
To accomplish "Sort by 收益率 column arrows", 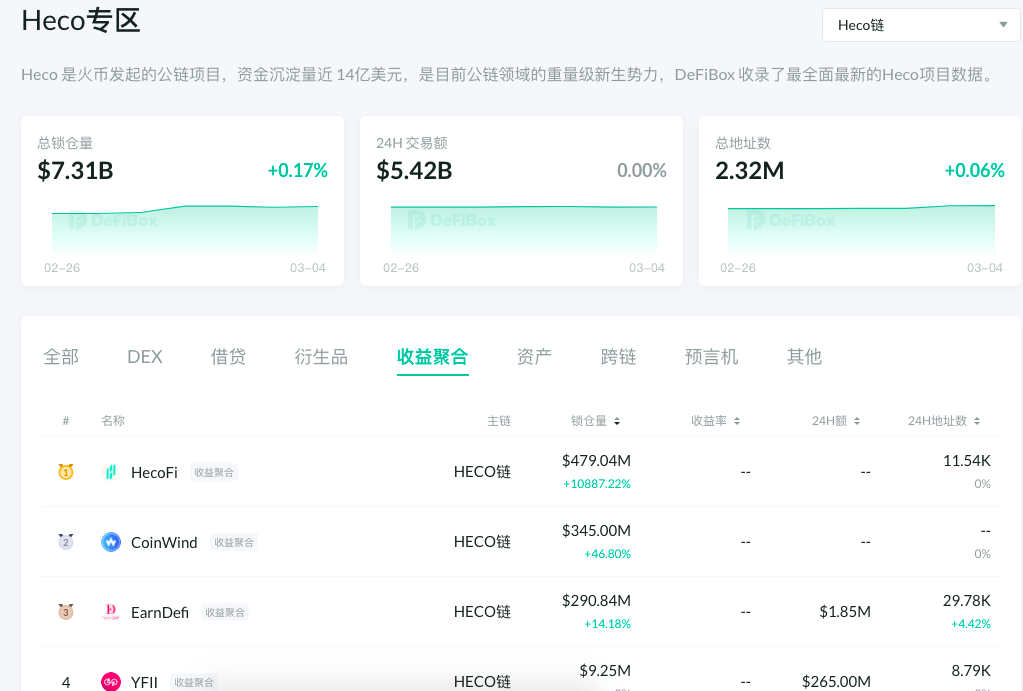I will point(737,421).
